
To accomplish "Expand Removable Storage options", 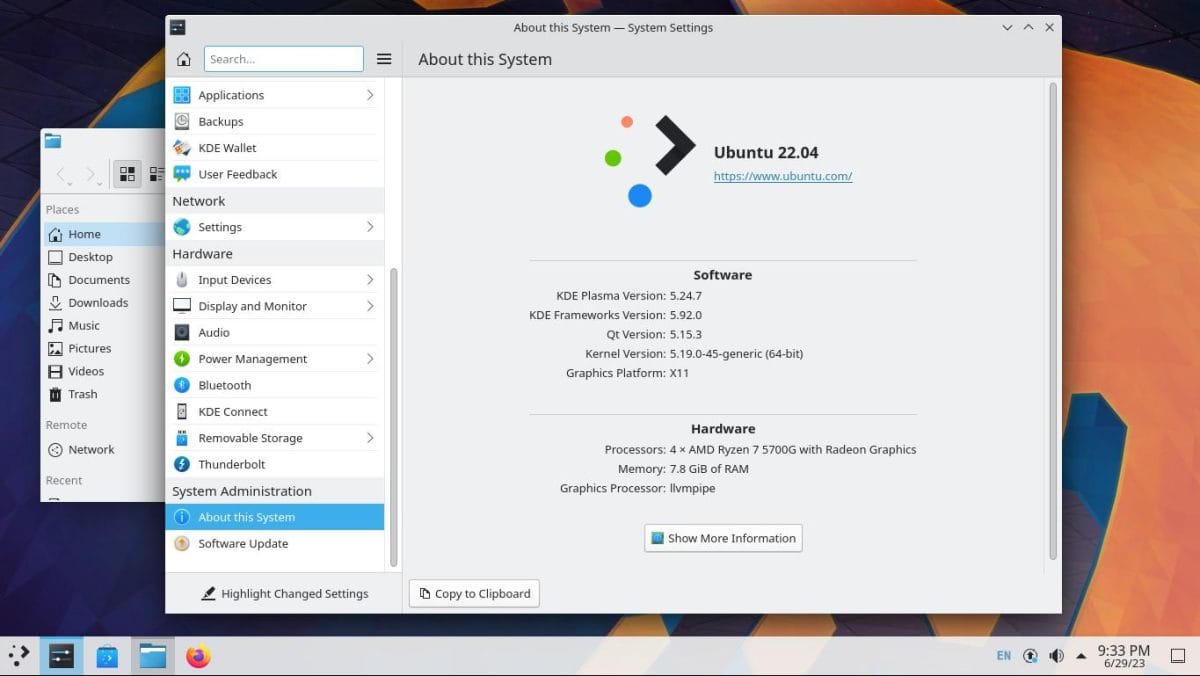I will [252, 437].
